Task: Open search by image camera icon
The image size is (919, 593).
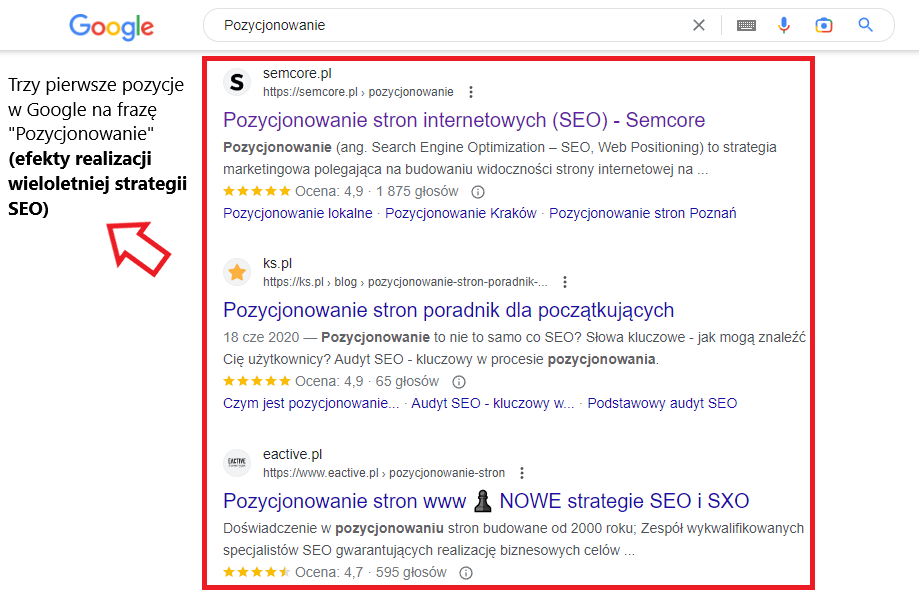Action: 823,25
